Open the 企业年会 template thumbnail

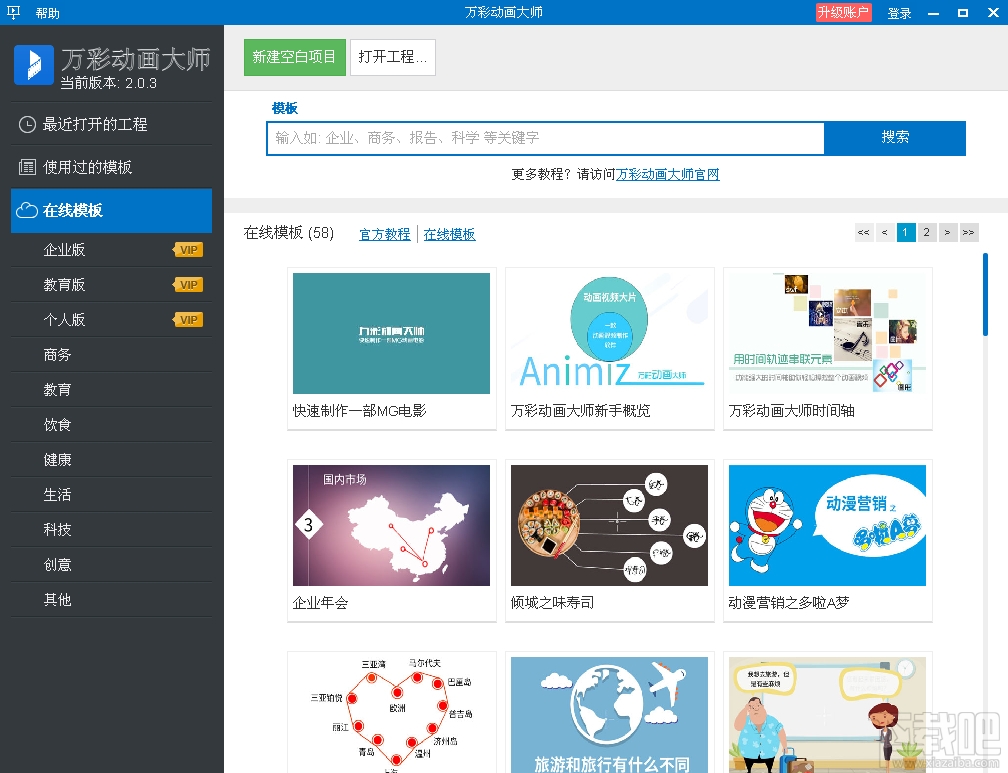(391, 525)
